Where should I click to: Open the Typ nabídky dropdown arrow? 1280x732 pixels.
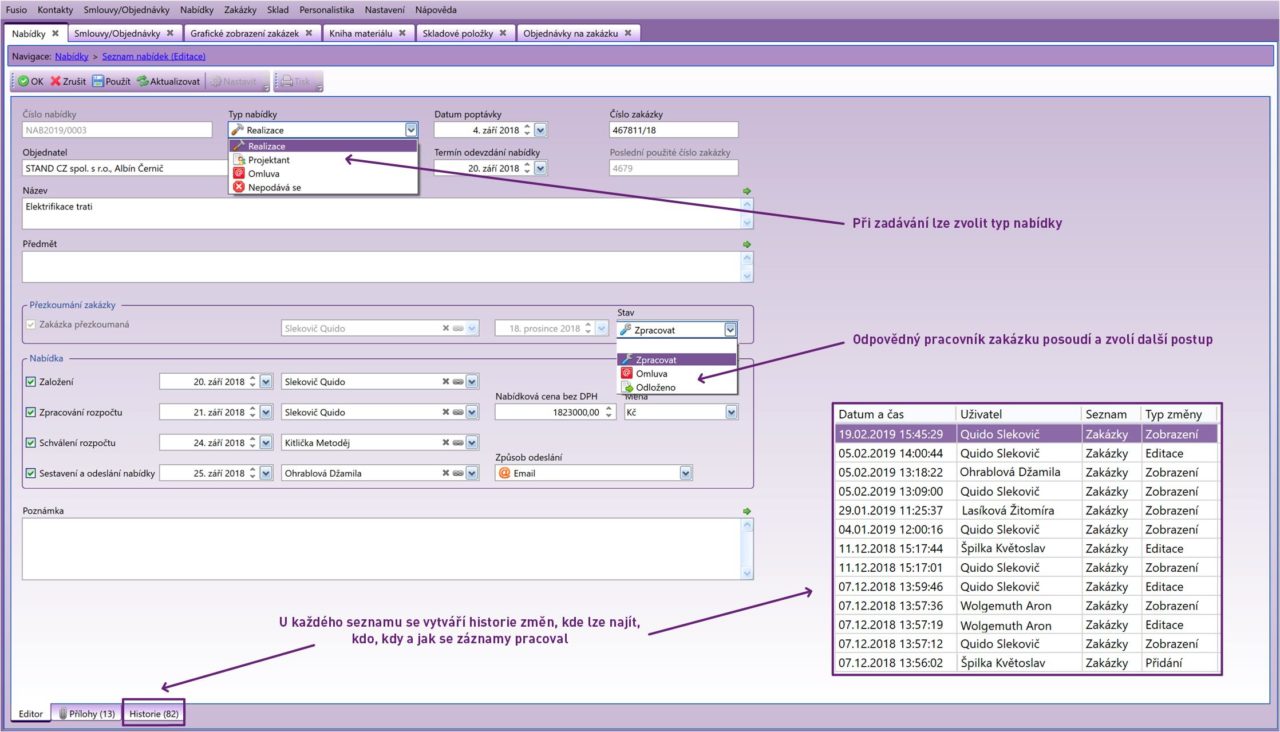(x=411, y=129)
